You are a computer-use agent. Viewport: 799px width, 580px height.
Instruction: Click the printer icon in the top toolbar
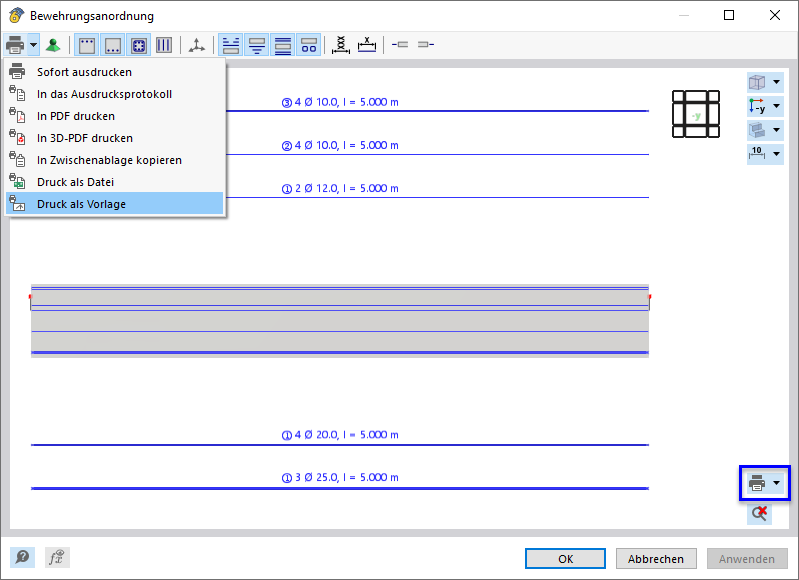click(15, 45)
